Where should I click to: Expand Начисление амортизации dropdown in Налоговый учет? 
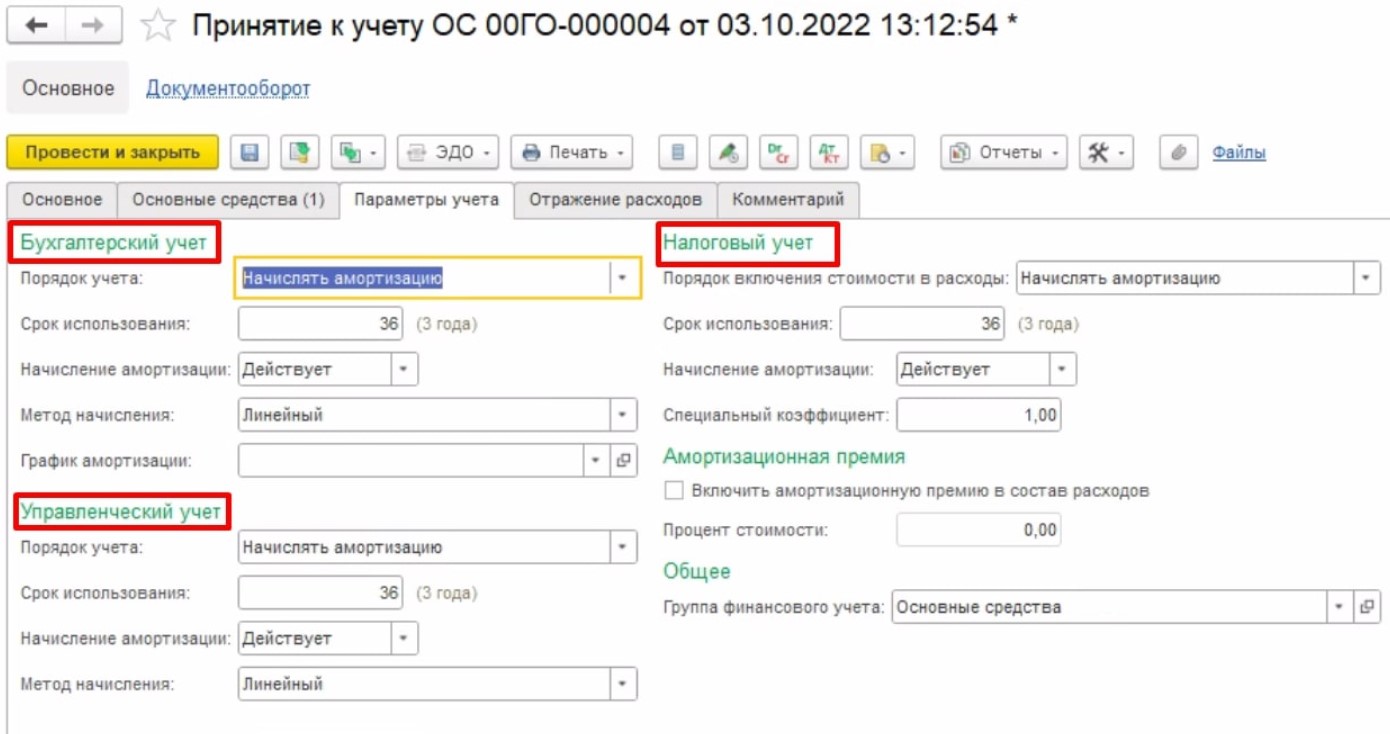point(1062,370)
